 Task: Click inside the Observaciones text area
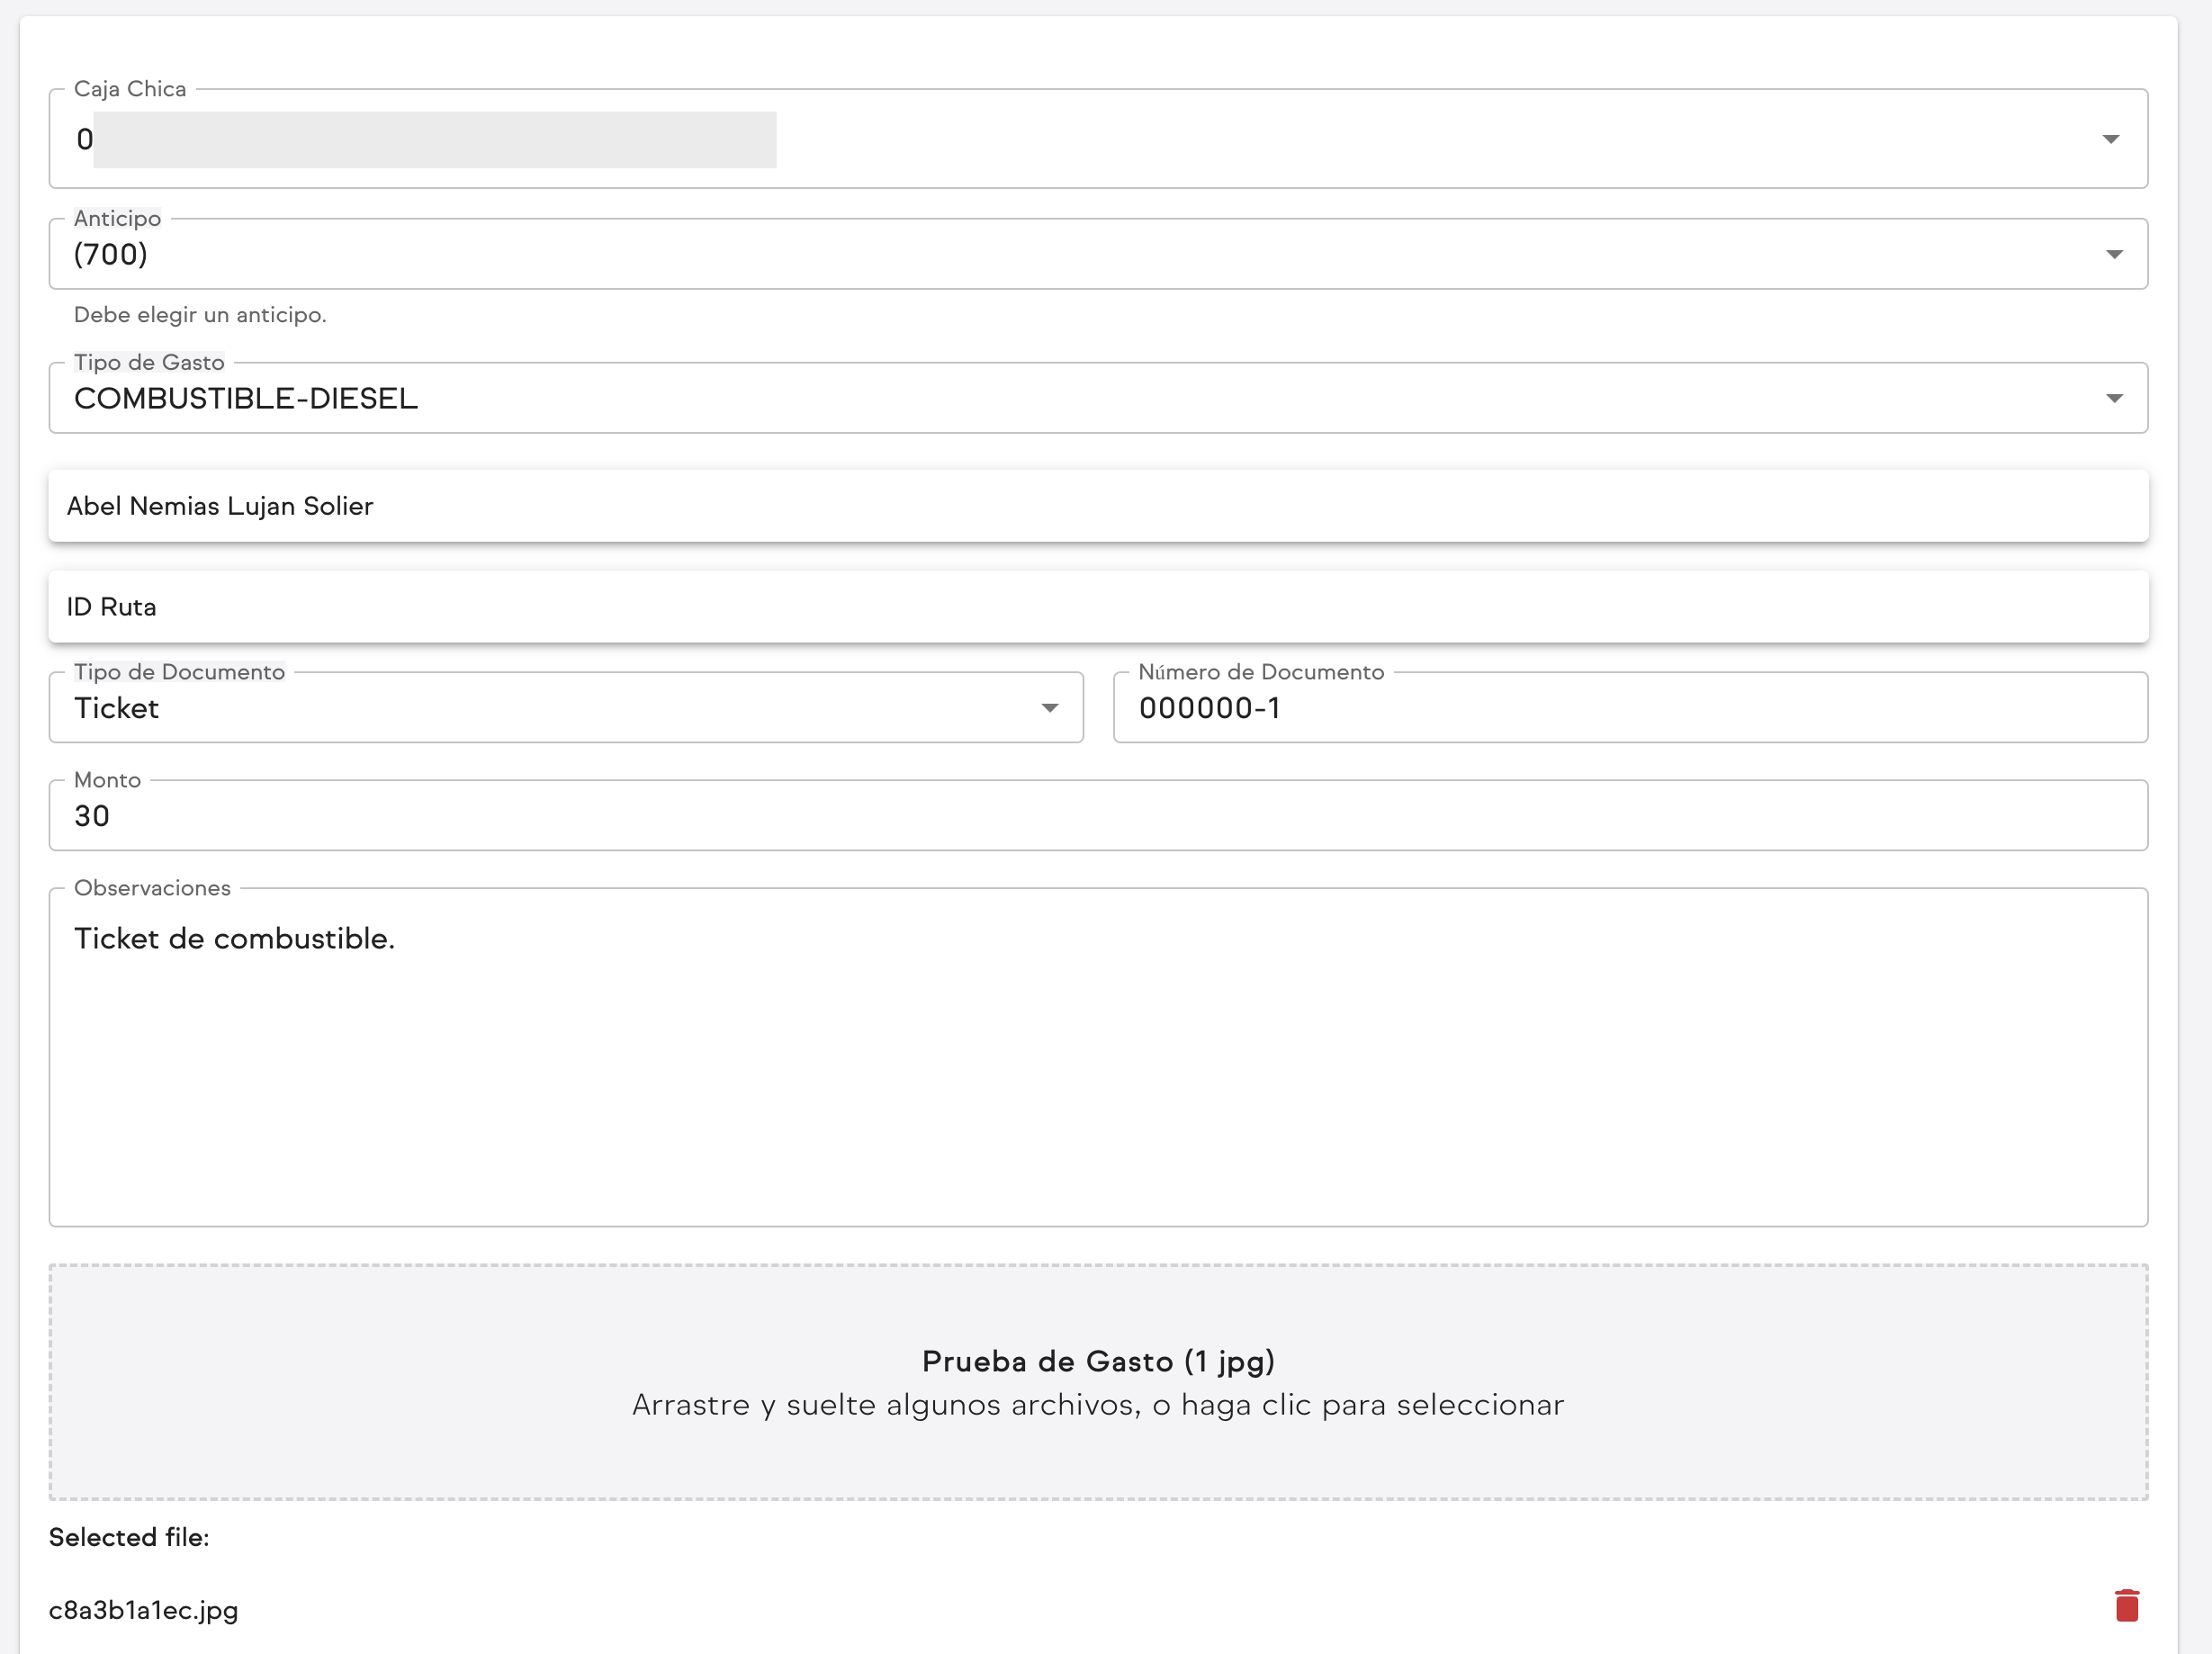(x=1098, y=1080)
